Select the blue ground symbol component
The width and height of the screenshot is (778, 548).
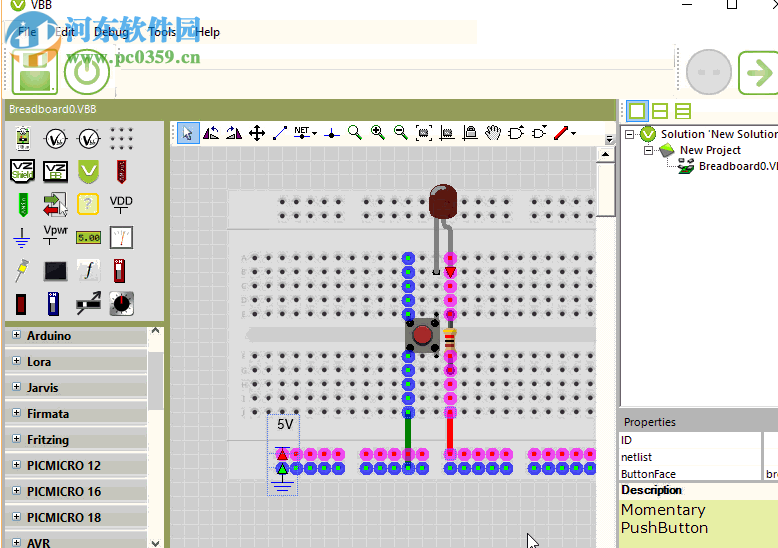click(x=22, y=238)
